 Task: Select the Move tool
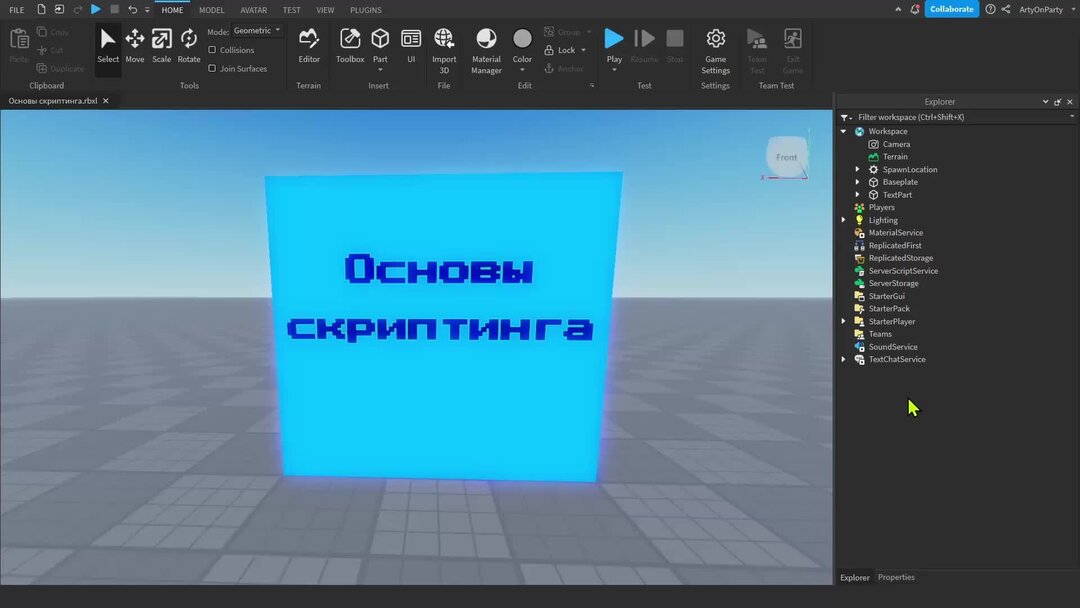pyautogui.click(x=135, y=44)
